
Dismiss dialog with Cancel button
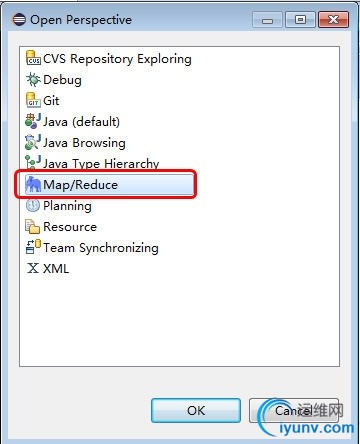[x=294, y=411]
